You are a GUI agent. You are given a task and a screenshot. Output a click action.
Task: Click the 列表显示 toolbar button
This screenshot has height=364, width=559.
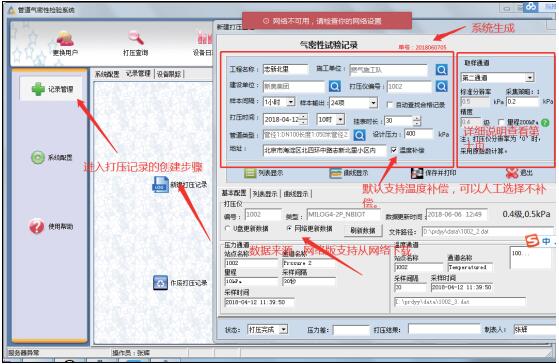pyautogui.click(x=264, y=173)
